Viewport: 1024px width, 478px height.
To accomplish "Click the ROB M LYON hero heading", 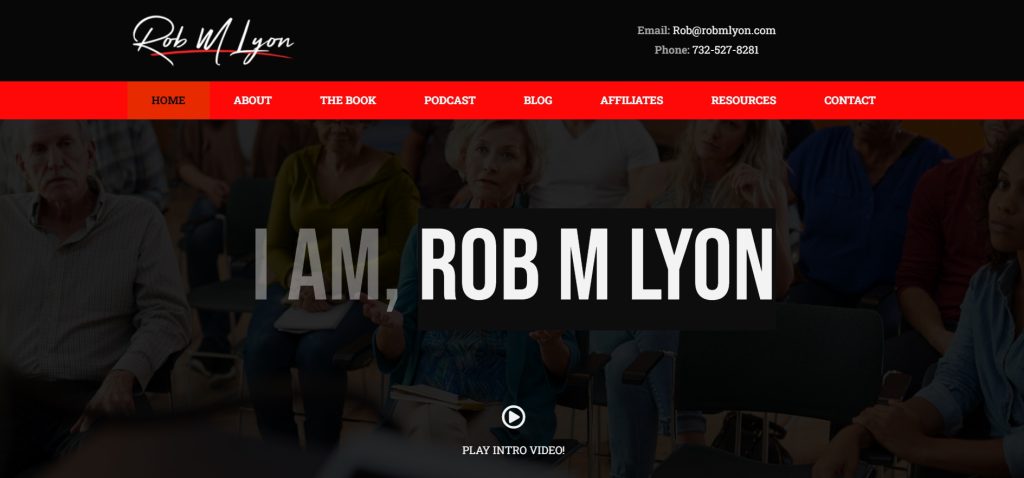I will tap(597, 264).
